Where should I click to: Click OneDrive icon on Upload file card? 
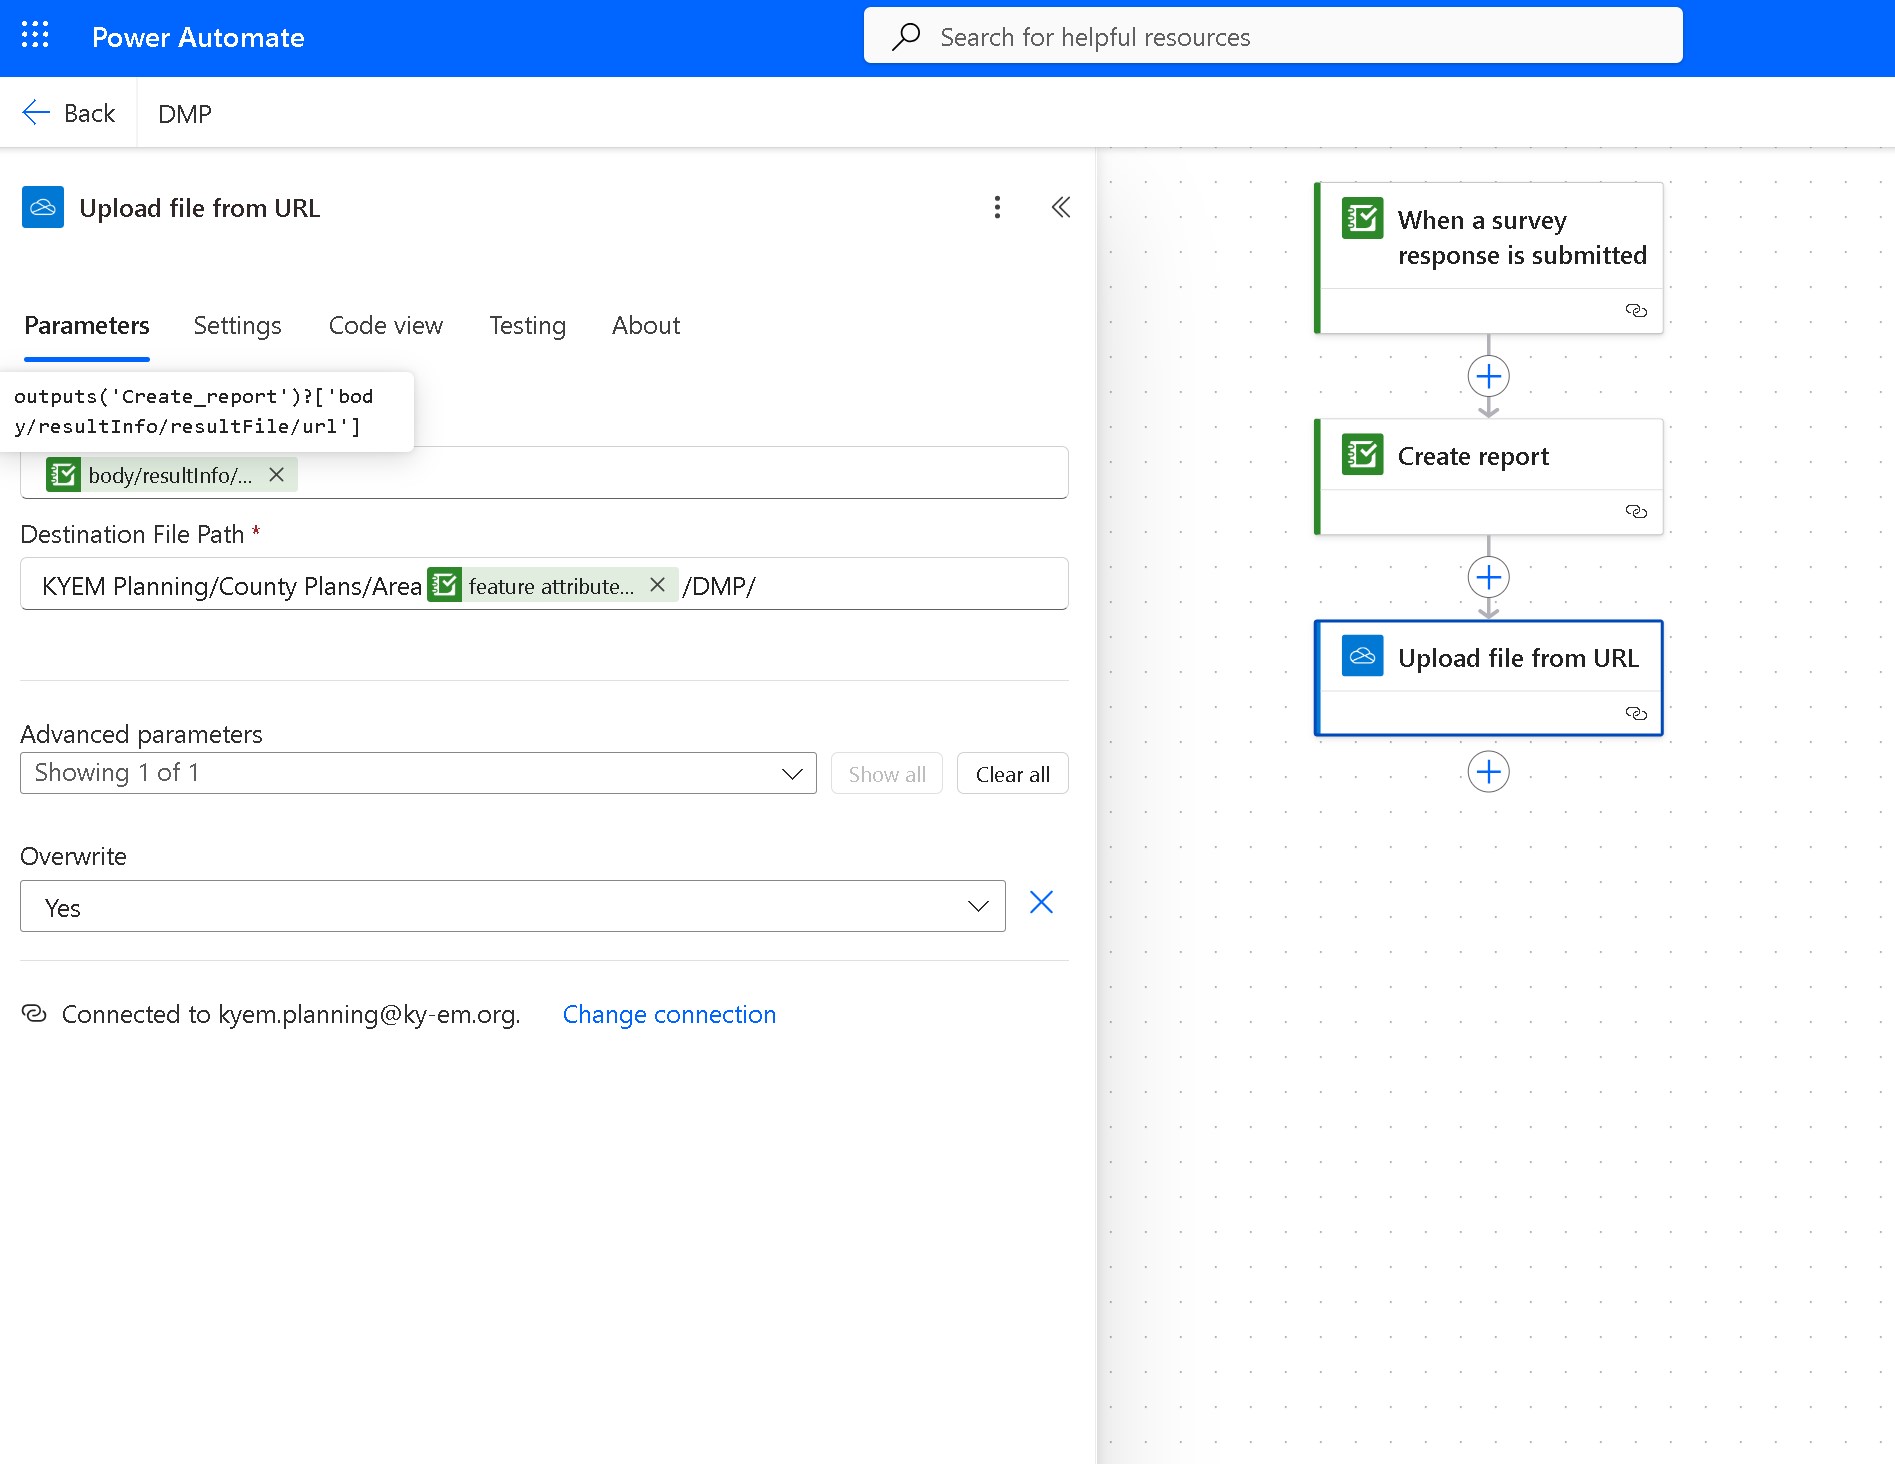click(1362, 656)
